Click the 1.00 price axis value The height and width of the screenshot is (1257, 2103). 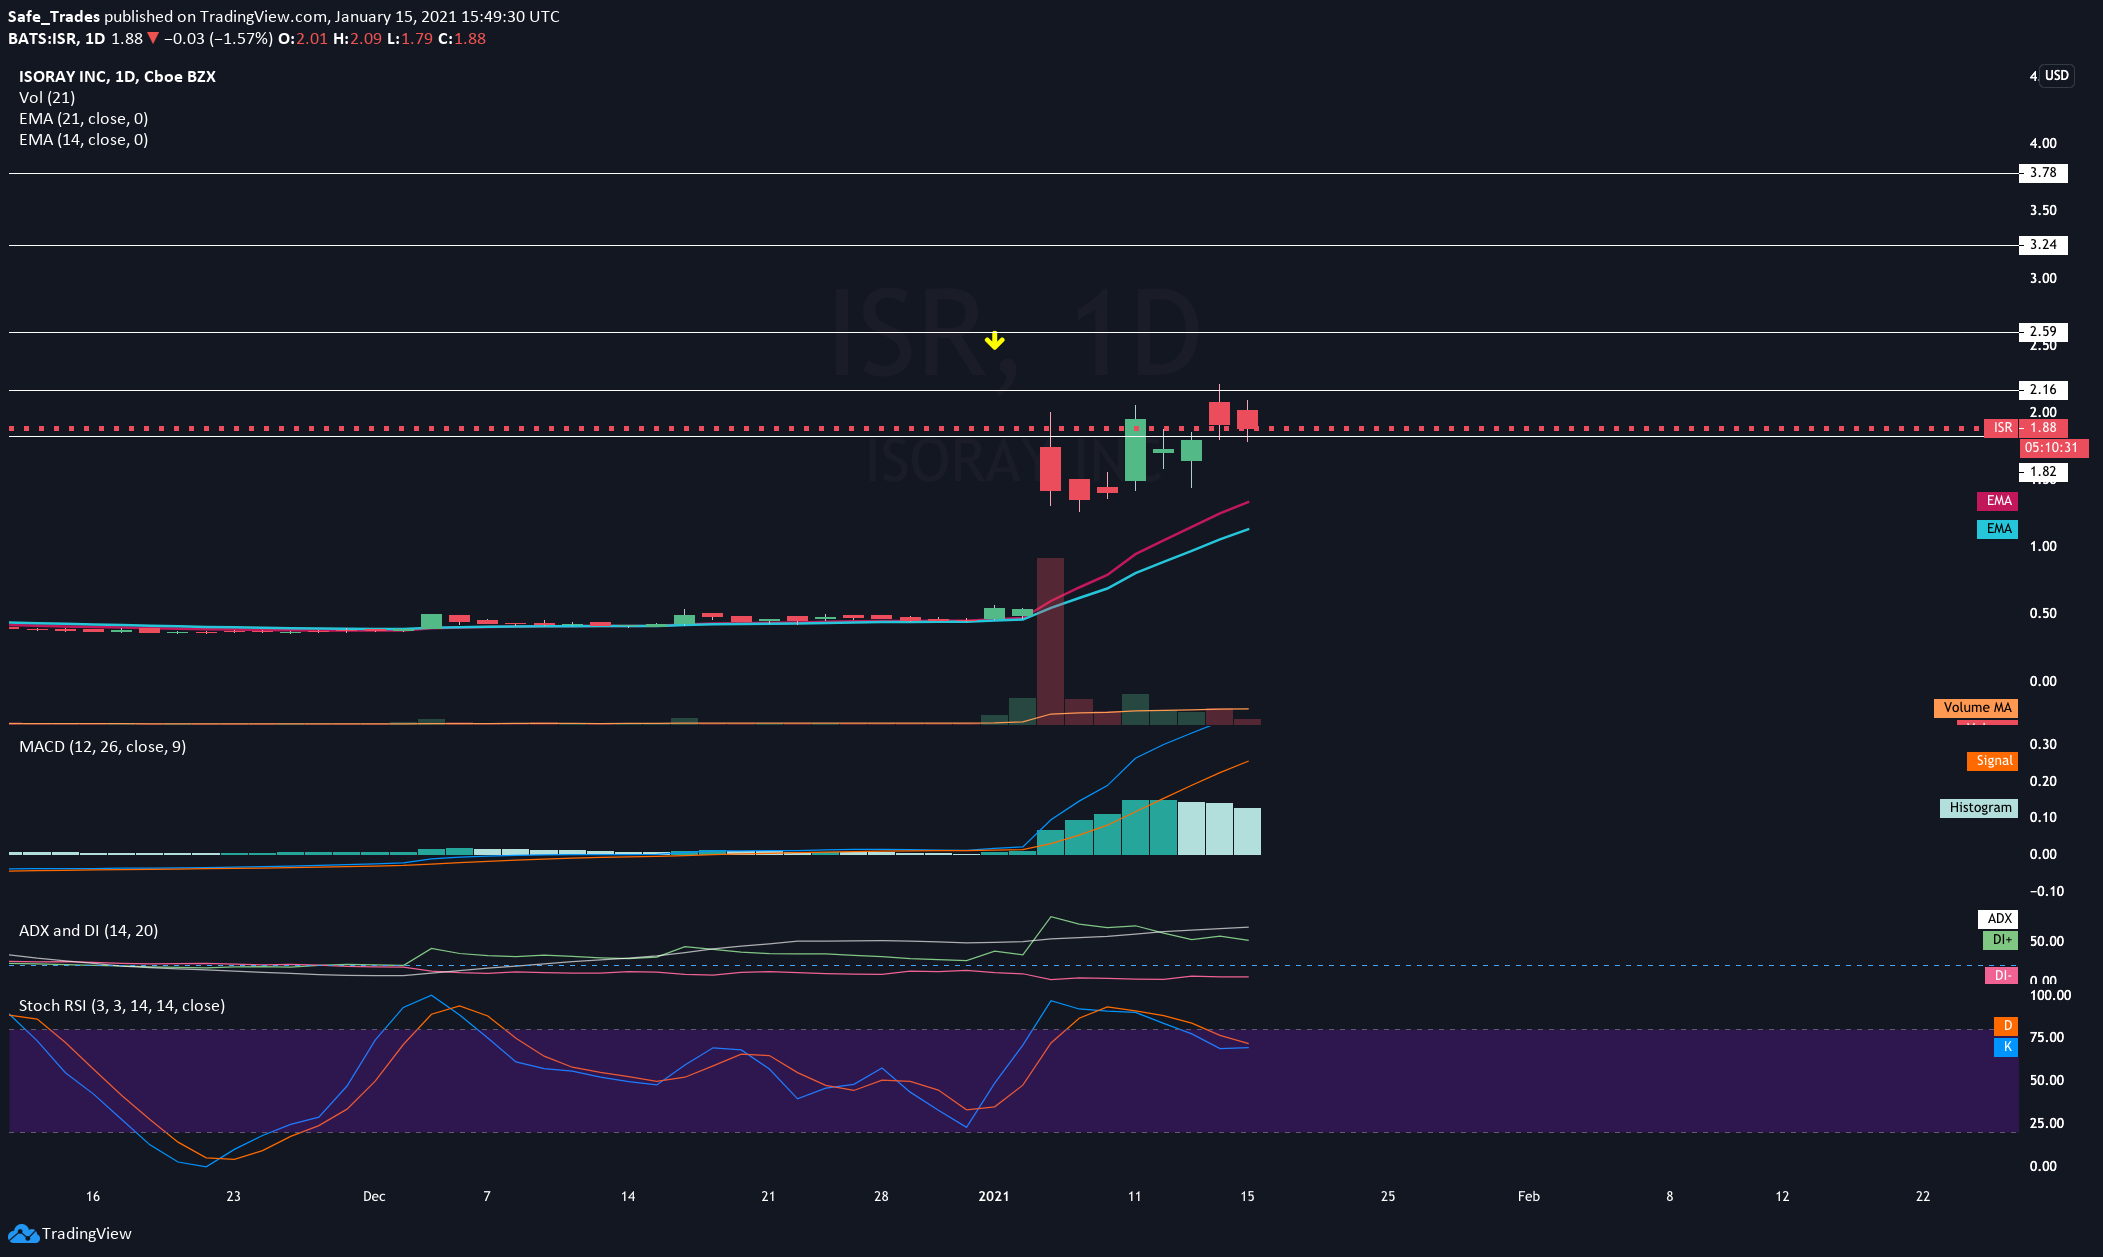(2043, 546)
